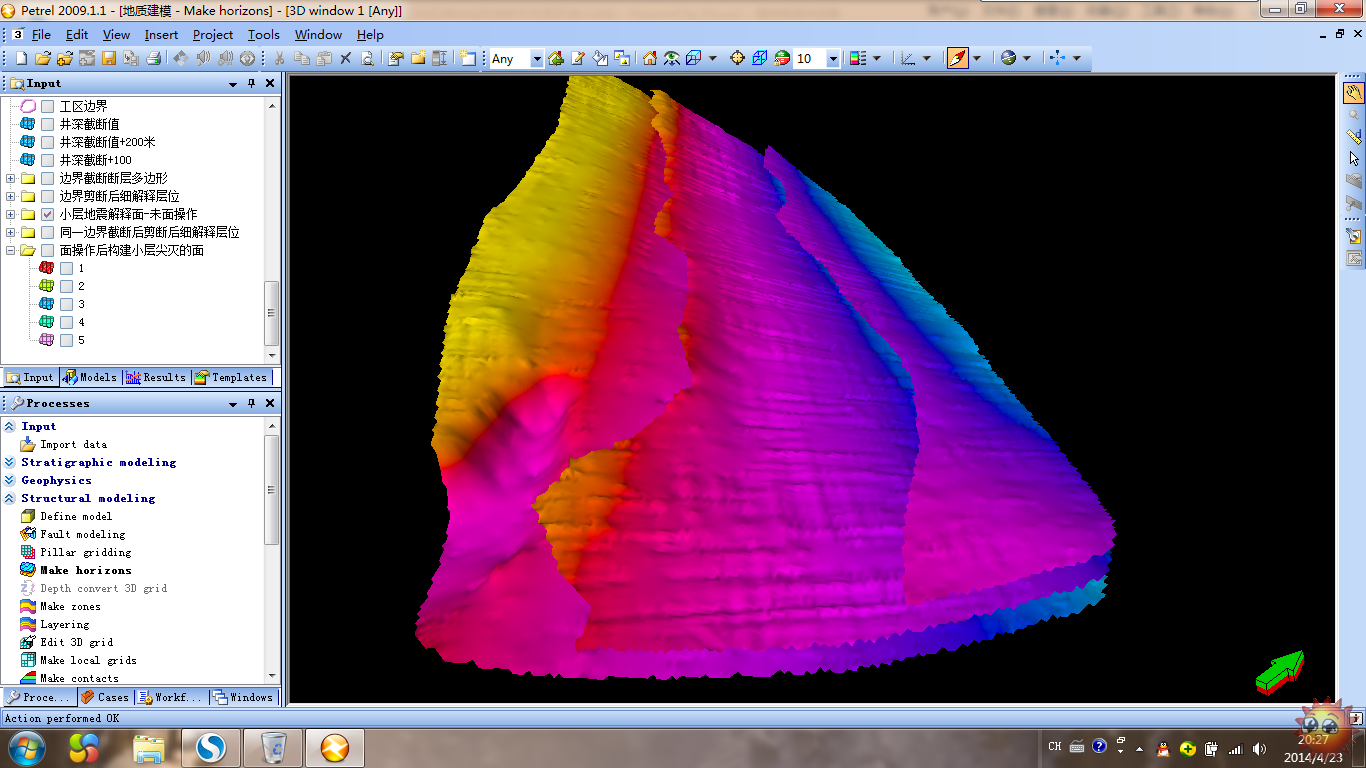Screen dimensions: 1366x768
Task: Click the Import data icon
Action: pyautogui.click(x=28, y=444)
